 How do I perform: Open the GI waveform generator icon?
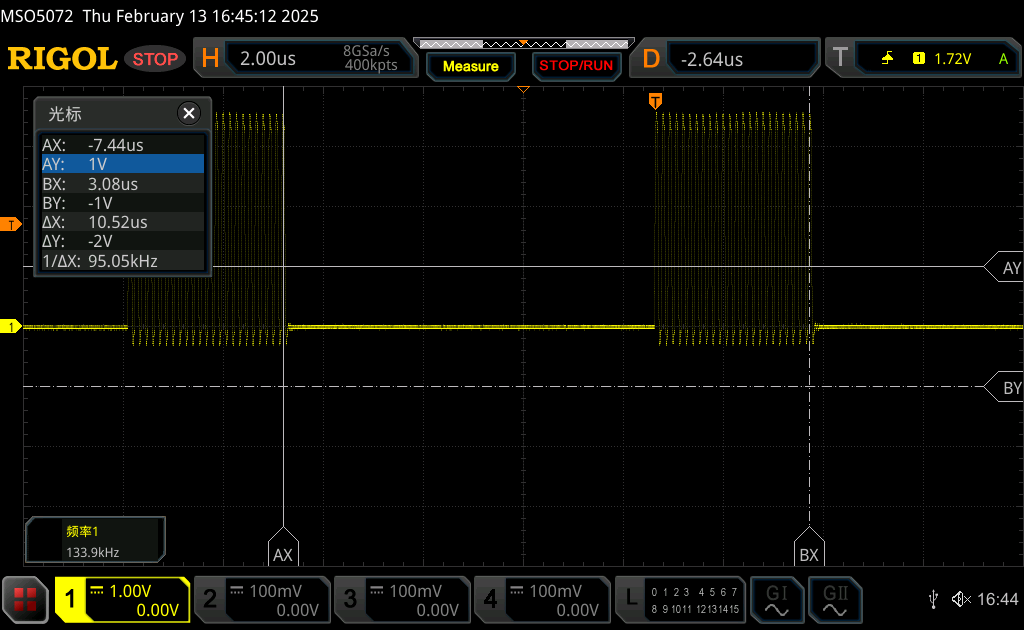pos(776,599)
